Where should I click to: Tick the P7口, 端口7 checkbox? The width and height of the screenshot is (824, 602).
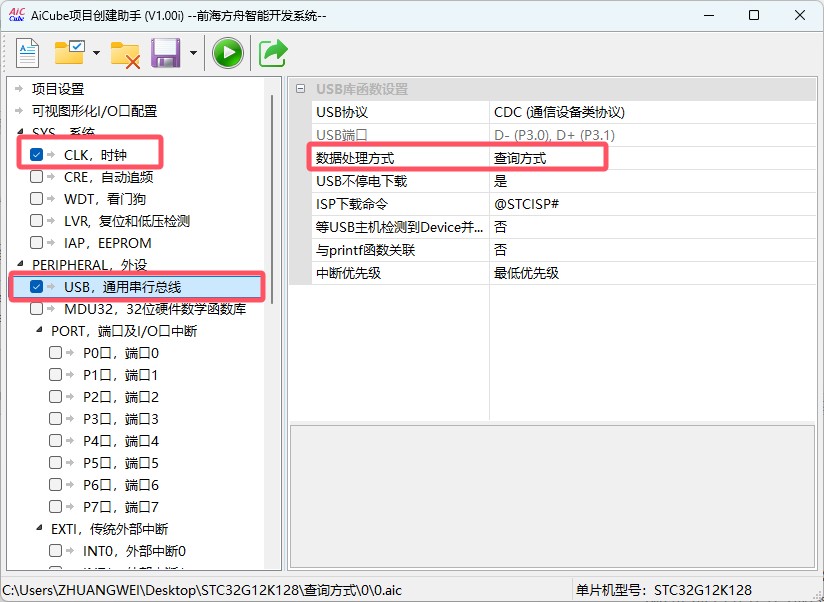55,506
